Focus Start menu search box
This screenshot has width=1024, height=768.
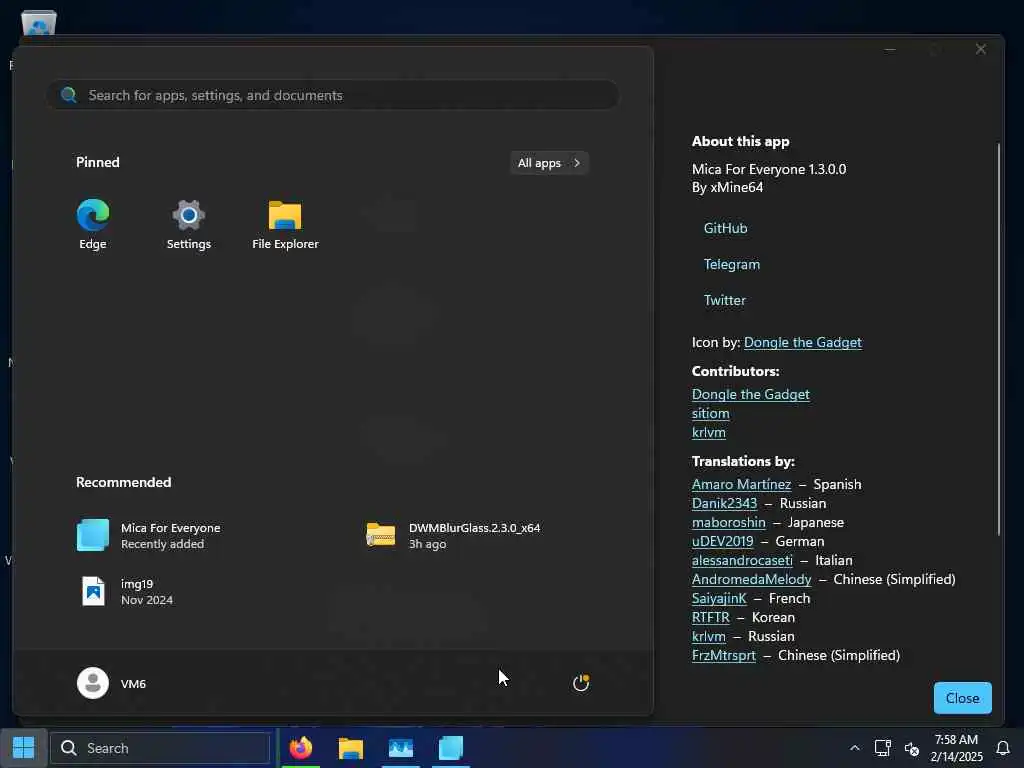[x=333, y=95]
